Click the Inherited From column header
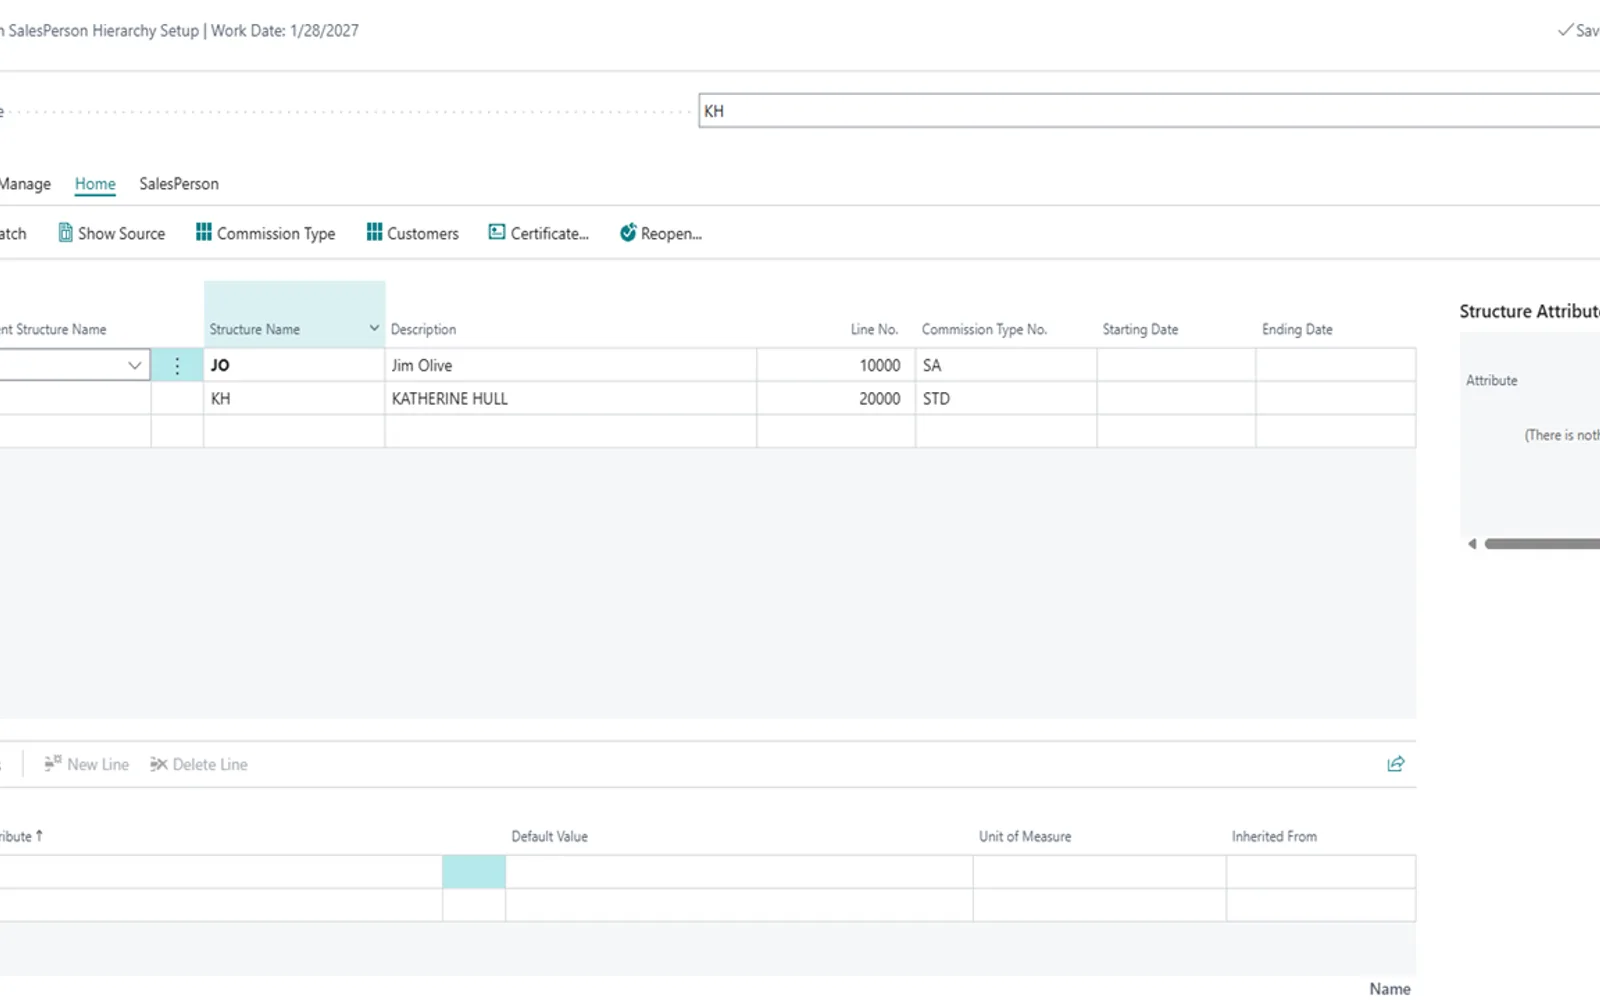 [1274, 836]
